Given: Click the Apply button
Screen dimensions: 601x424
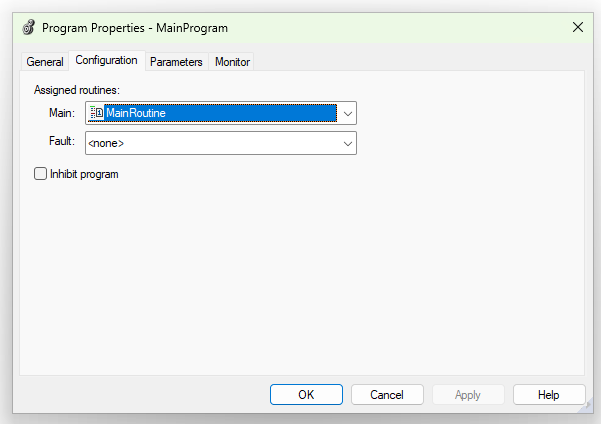Looking at the screenshot, I should pyautogui.click(x=468, y=394).
